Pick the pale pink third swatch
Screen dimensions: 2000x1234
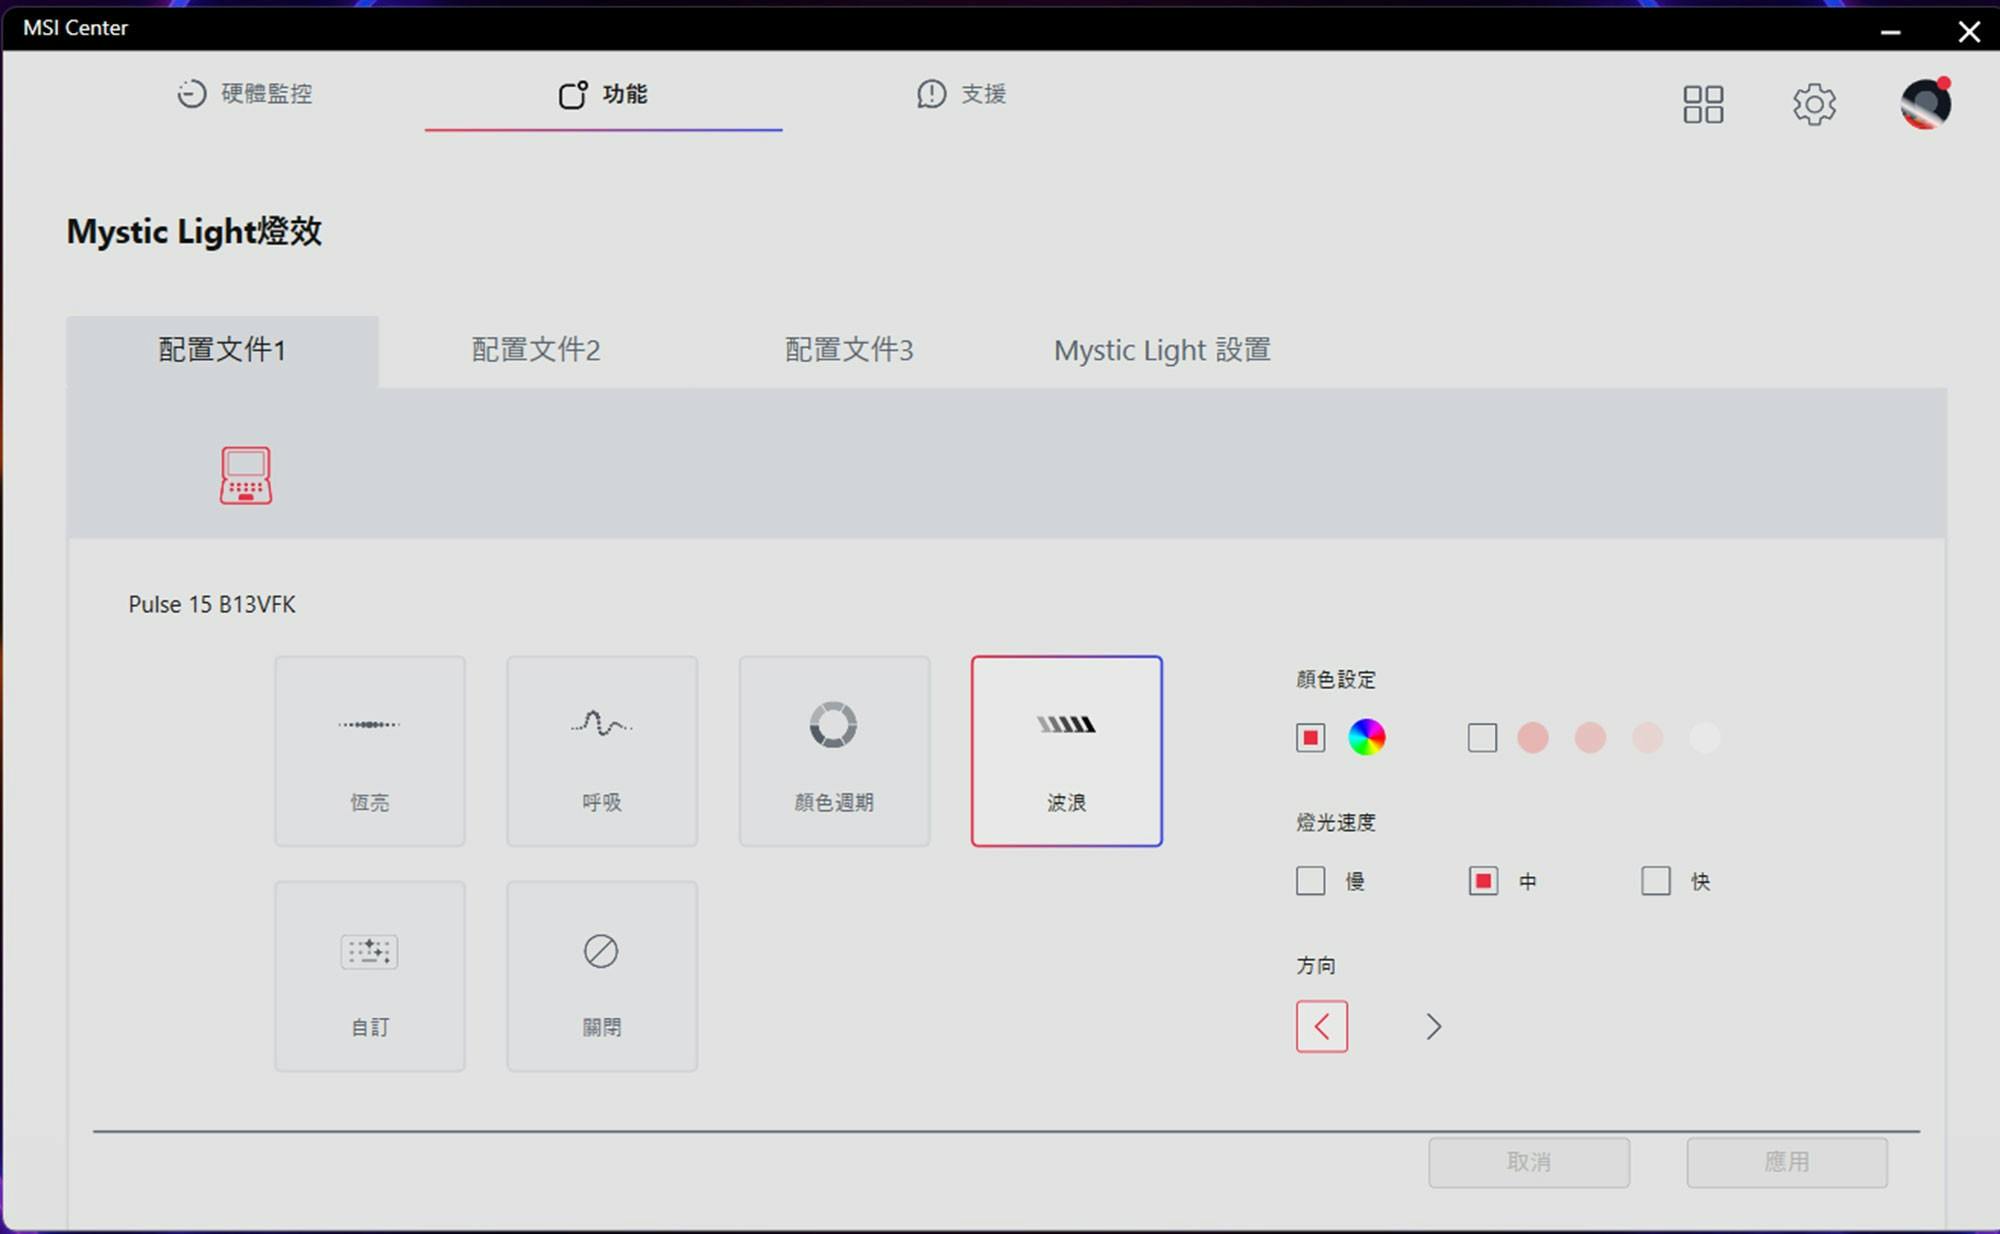(x=1647, y=738)
